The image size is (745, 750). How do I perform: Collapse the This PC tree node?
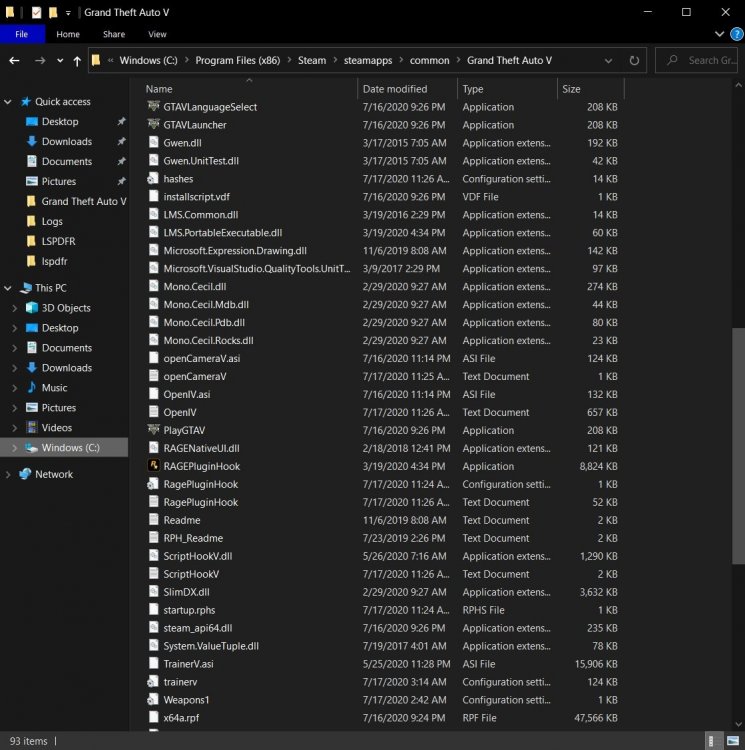(x=10, y=288)
